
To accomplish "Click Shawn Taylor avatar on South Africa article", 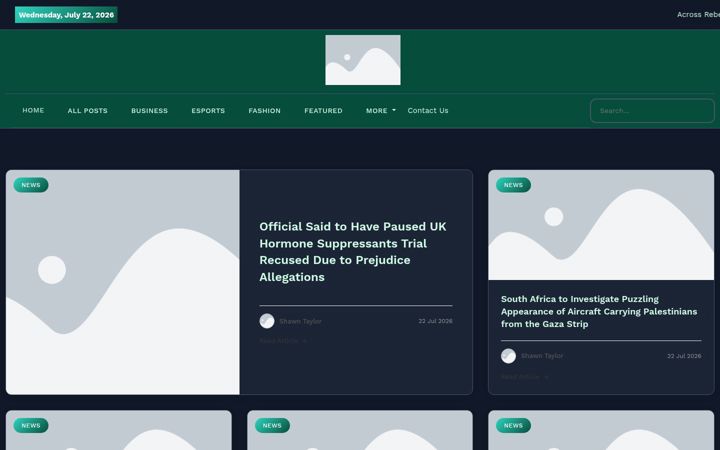I will tap(508, 356).
